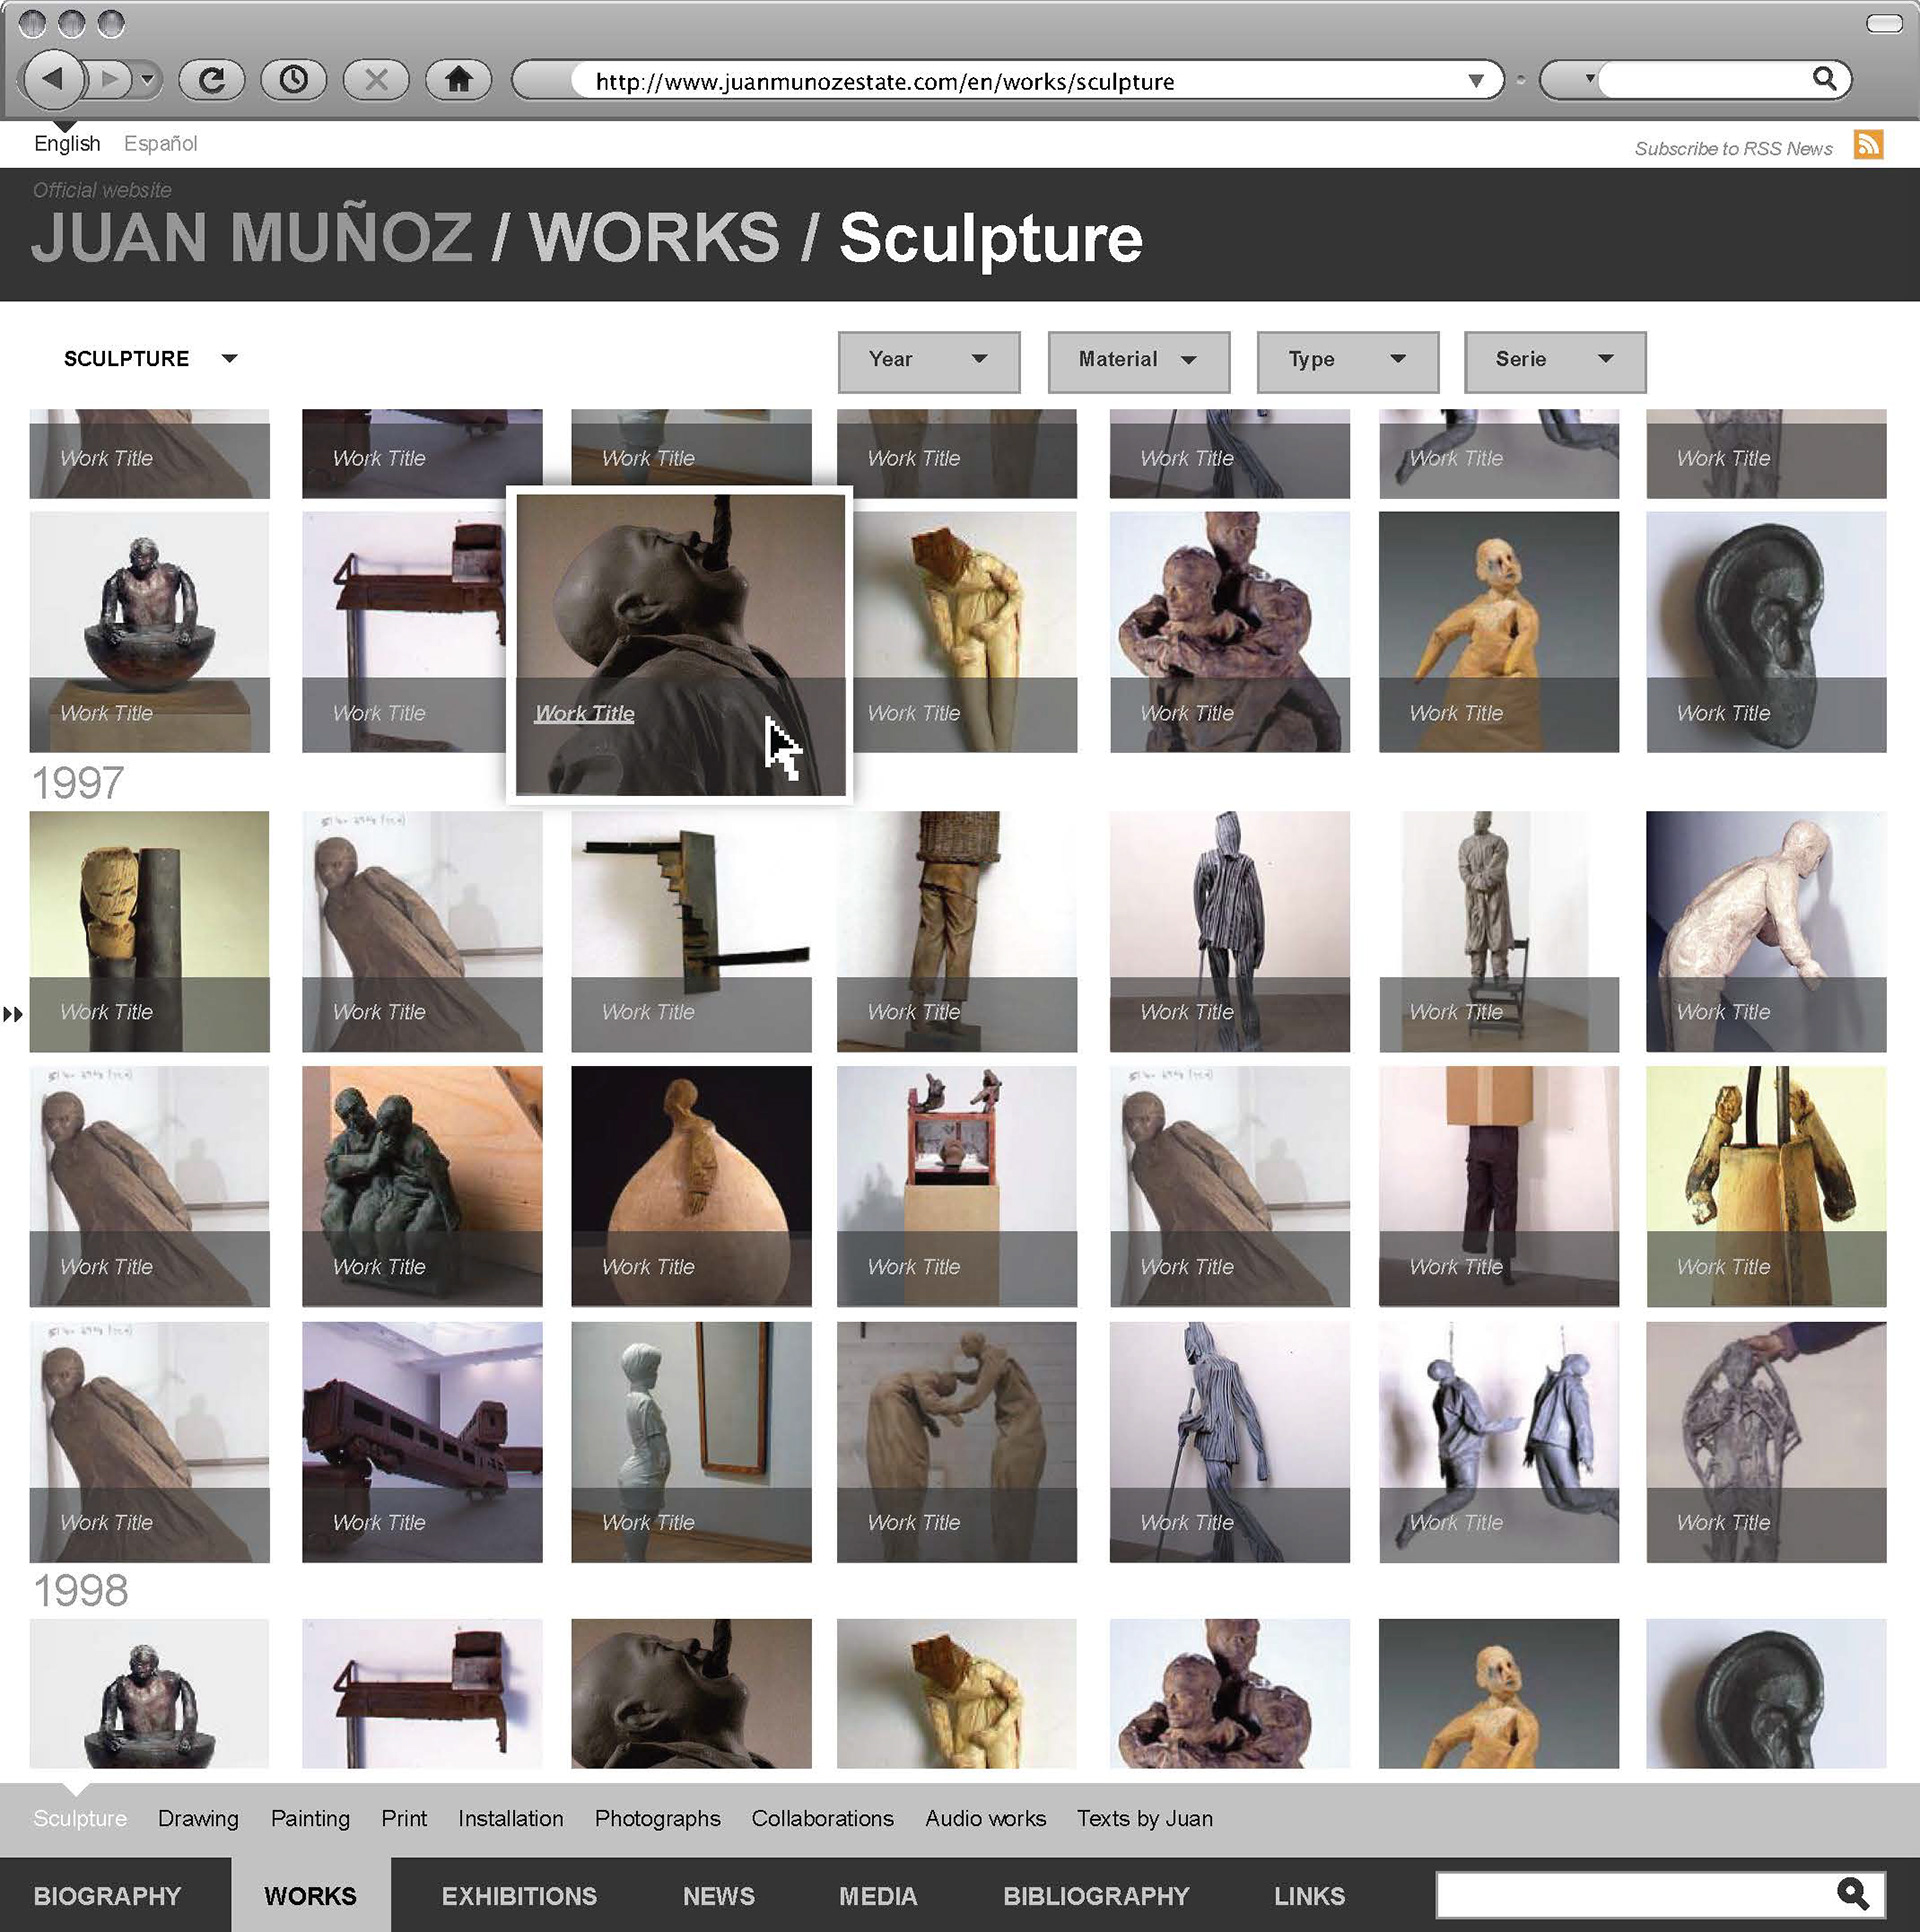Open the white figure facing mirror thumbnail

pyautogui.click(x=691, y=1442)
